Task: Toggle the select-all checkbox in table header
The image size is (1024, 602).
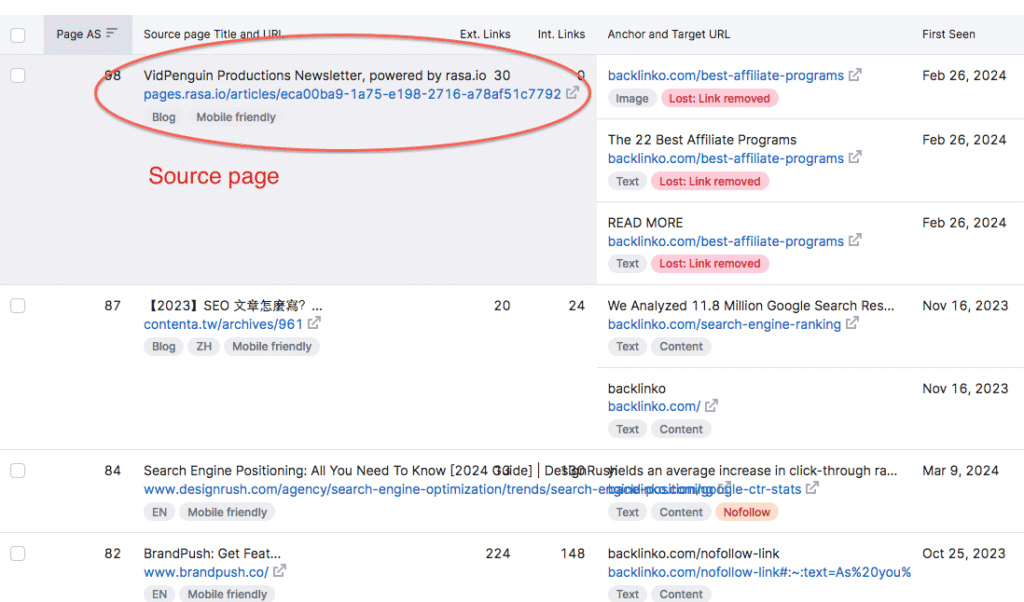Action: (x=18, y=35)
